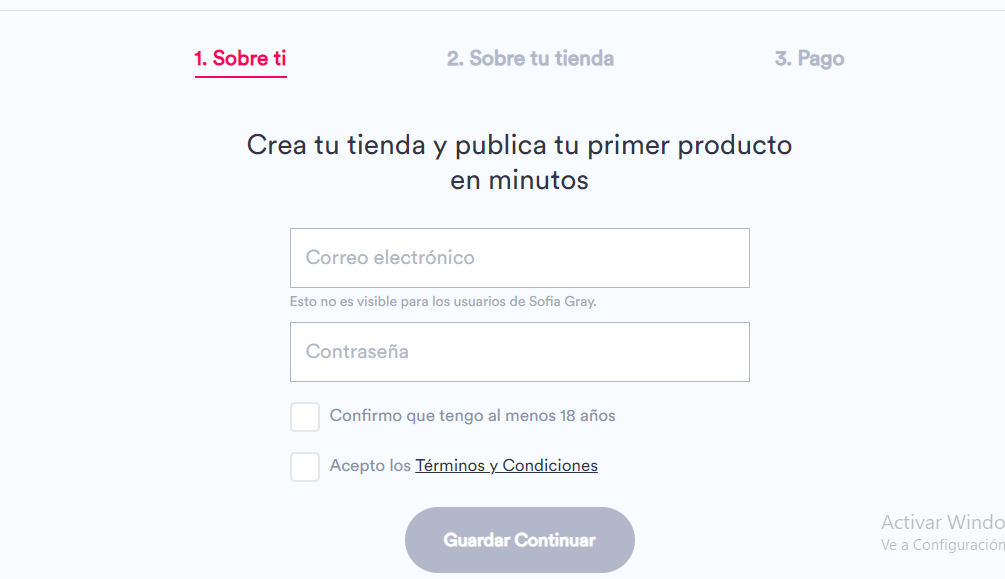This screenshot has width=1005, height=579.
Task: Focus the "Correo electrónico" input field
Action: point(519,257)
